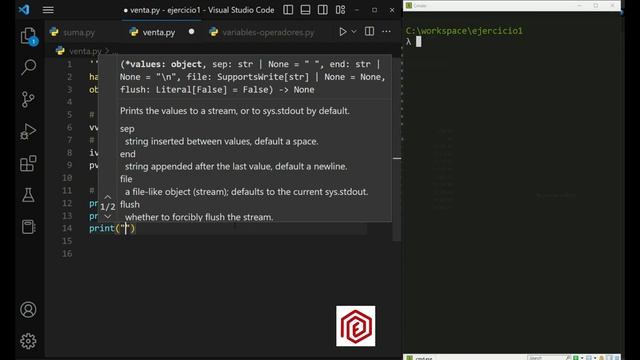This screenshot has width=640, height=360.
Task: Click the Cmder window title icon
Action: click(409, 5)
